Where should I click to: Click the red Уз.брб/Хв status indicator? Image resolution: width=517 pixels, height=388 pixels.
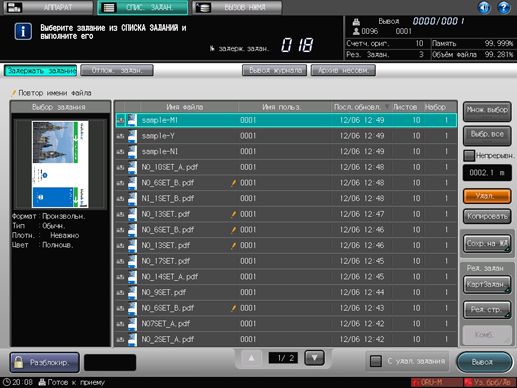[x=491, y=382]
